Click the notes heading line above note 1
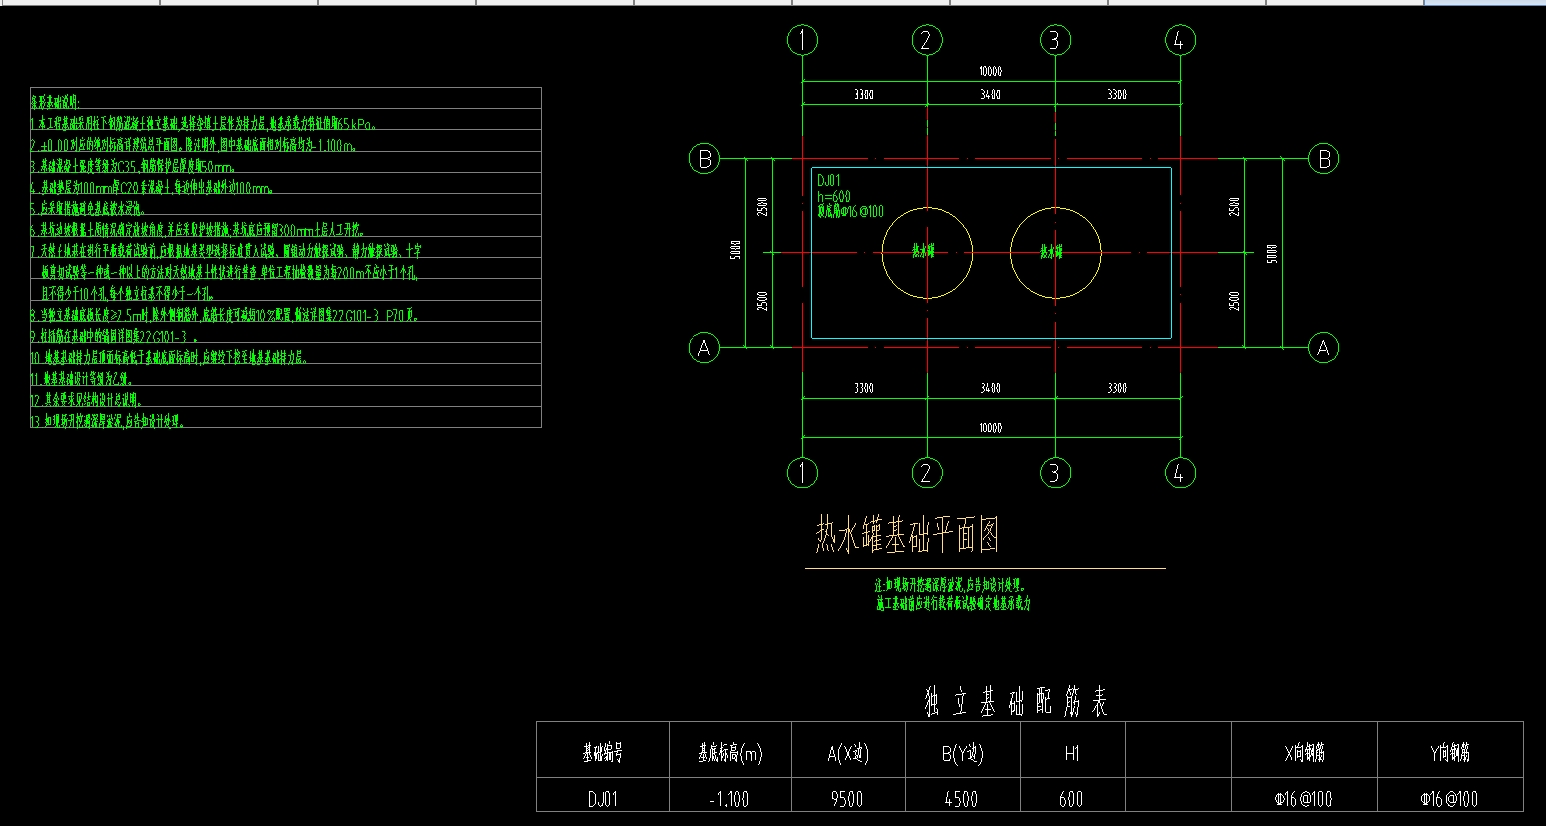 point(56,102)
